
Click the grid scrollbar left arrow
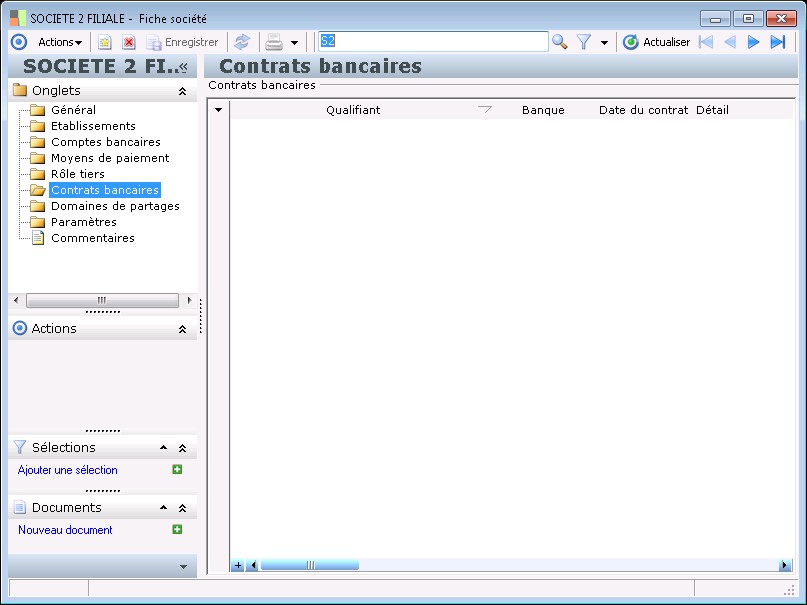tap(252, 565)
